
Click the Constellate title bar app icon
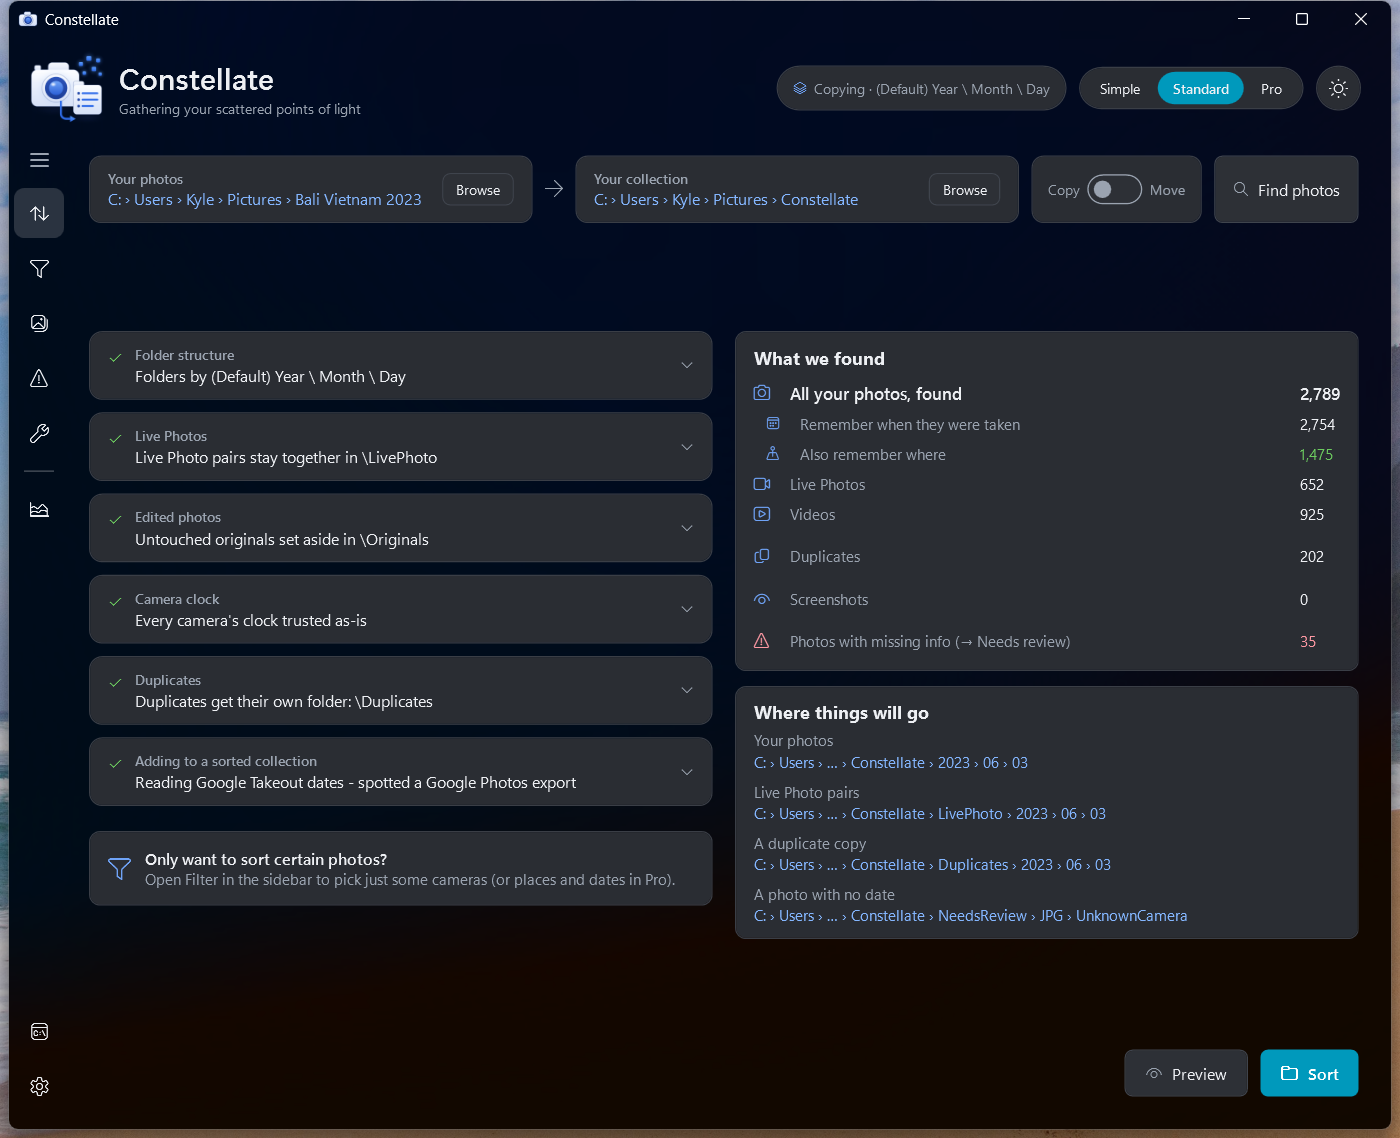[28, 19]
